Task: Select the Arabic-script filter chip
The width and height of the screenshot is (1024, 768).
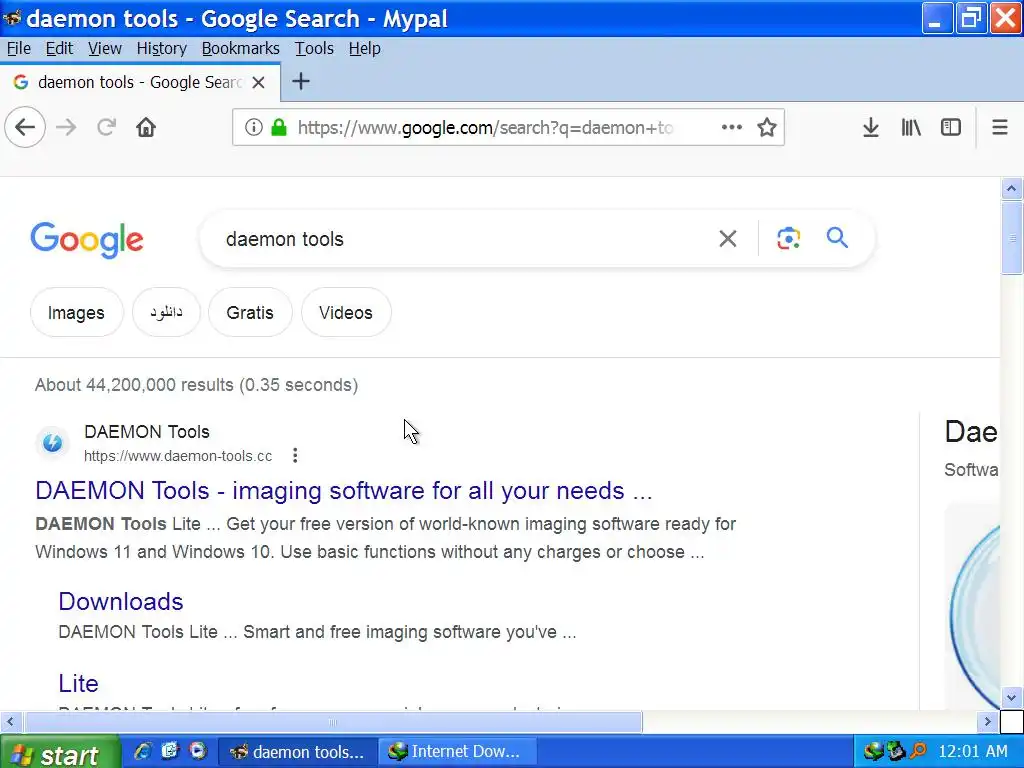Action: [x=166, y=312]
